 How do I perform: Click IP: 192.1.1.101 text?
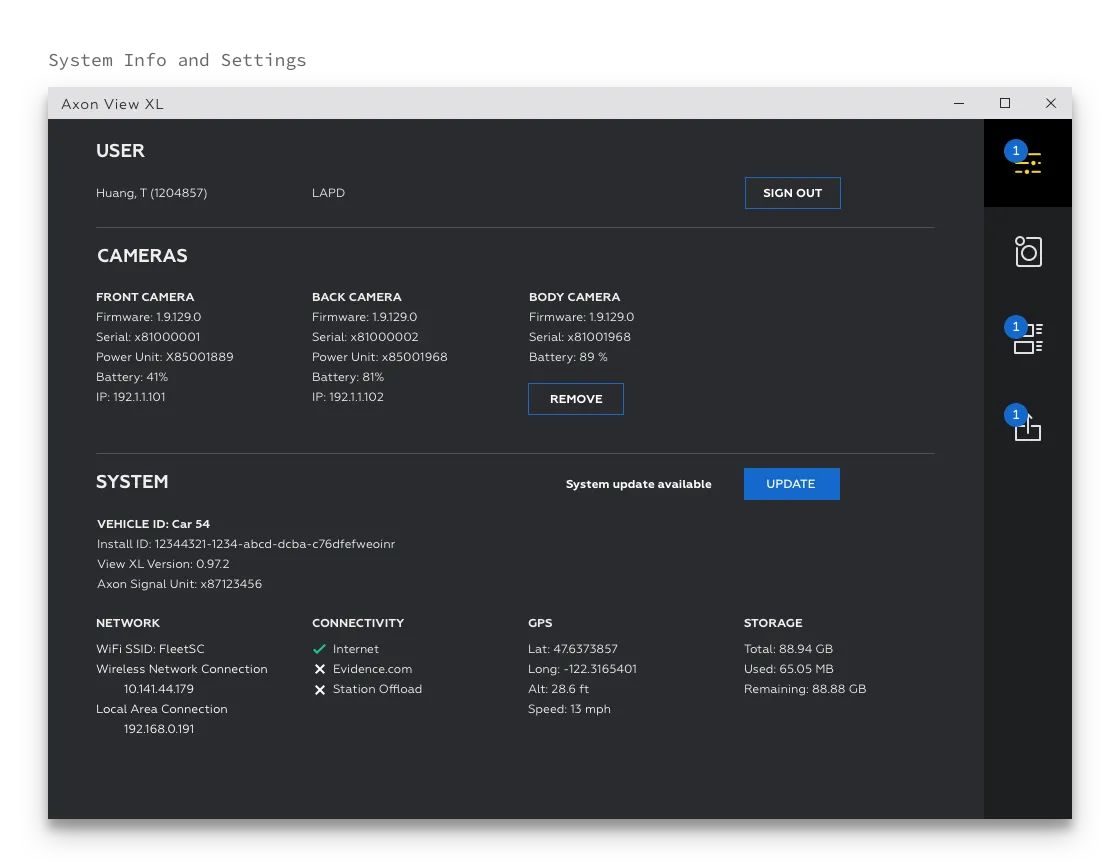[131, 396]
